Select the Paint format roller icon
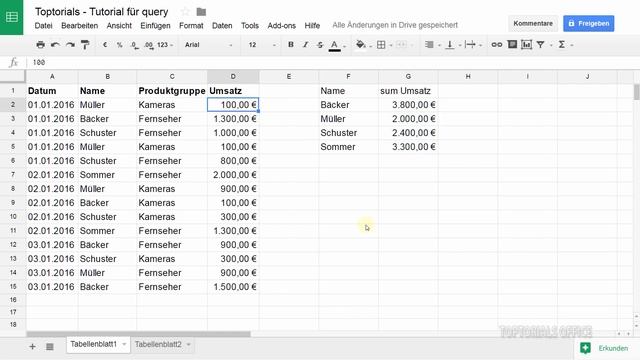The width and height of the screenshot is (640, 360). point(85,44)
